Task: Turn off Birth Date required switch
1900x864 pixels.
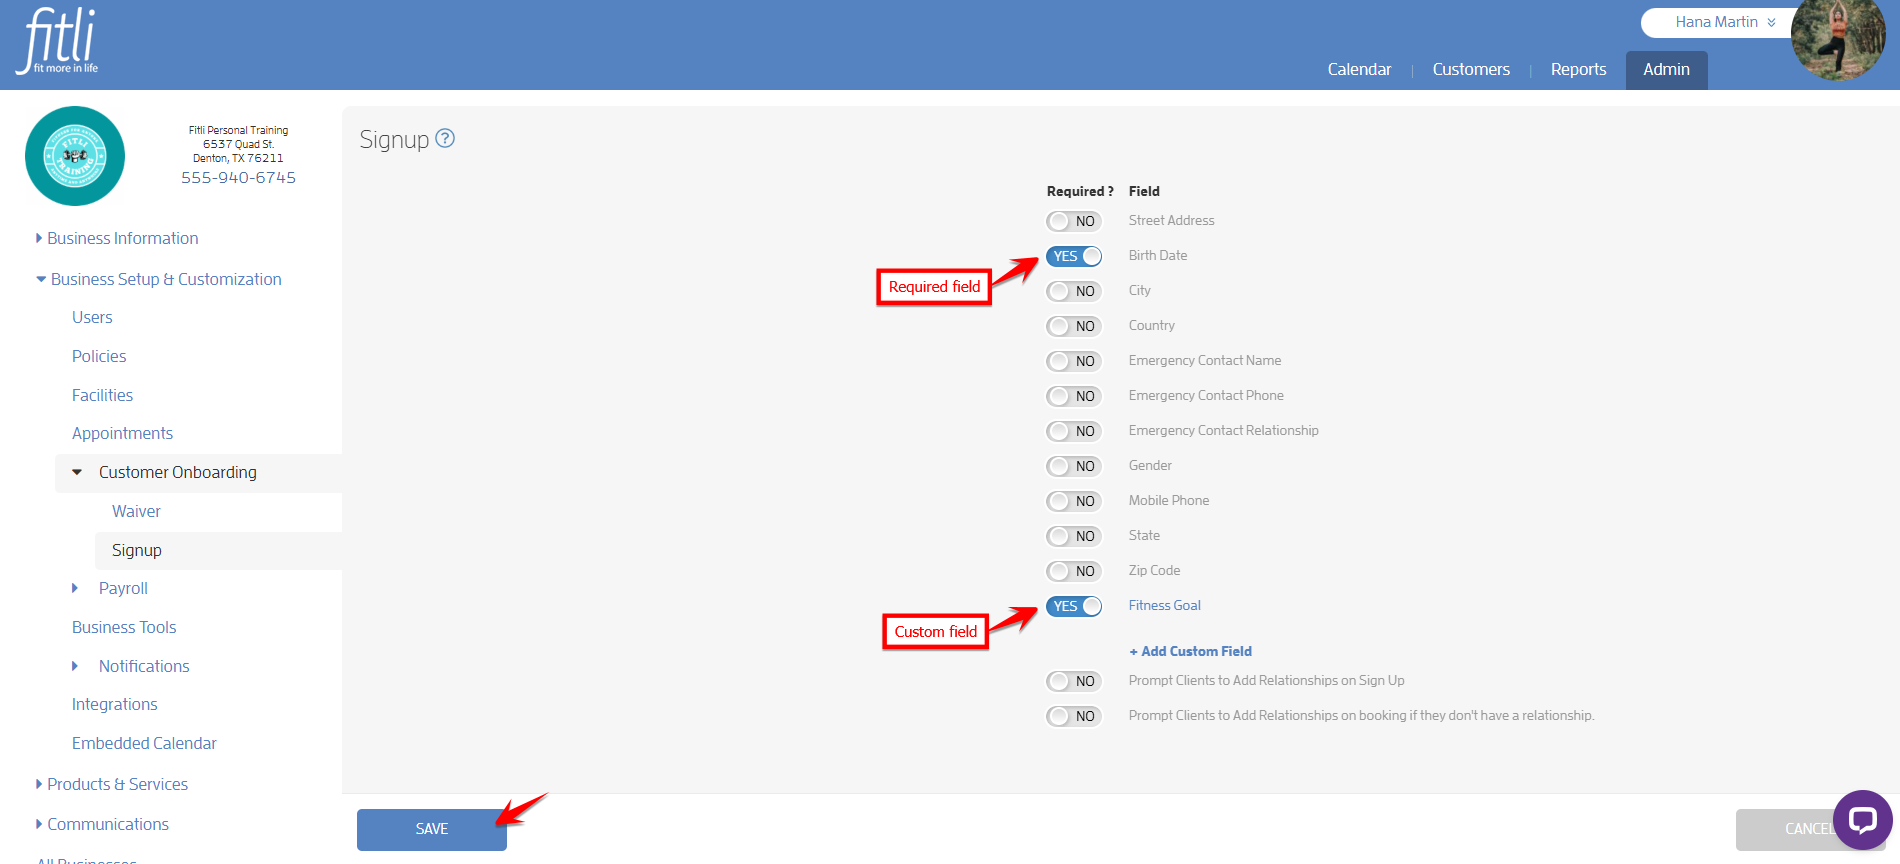Action: 1074,256
